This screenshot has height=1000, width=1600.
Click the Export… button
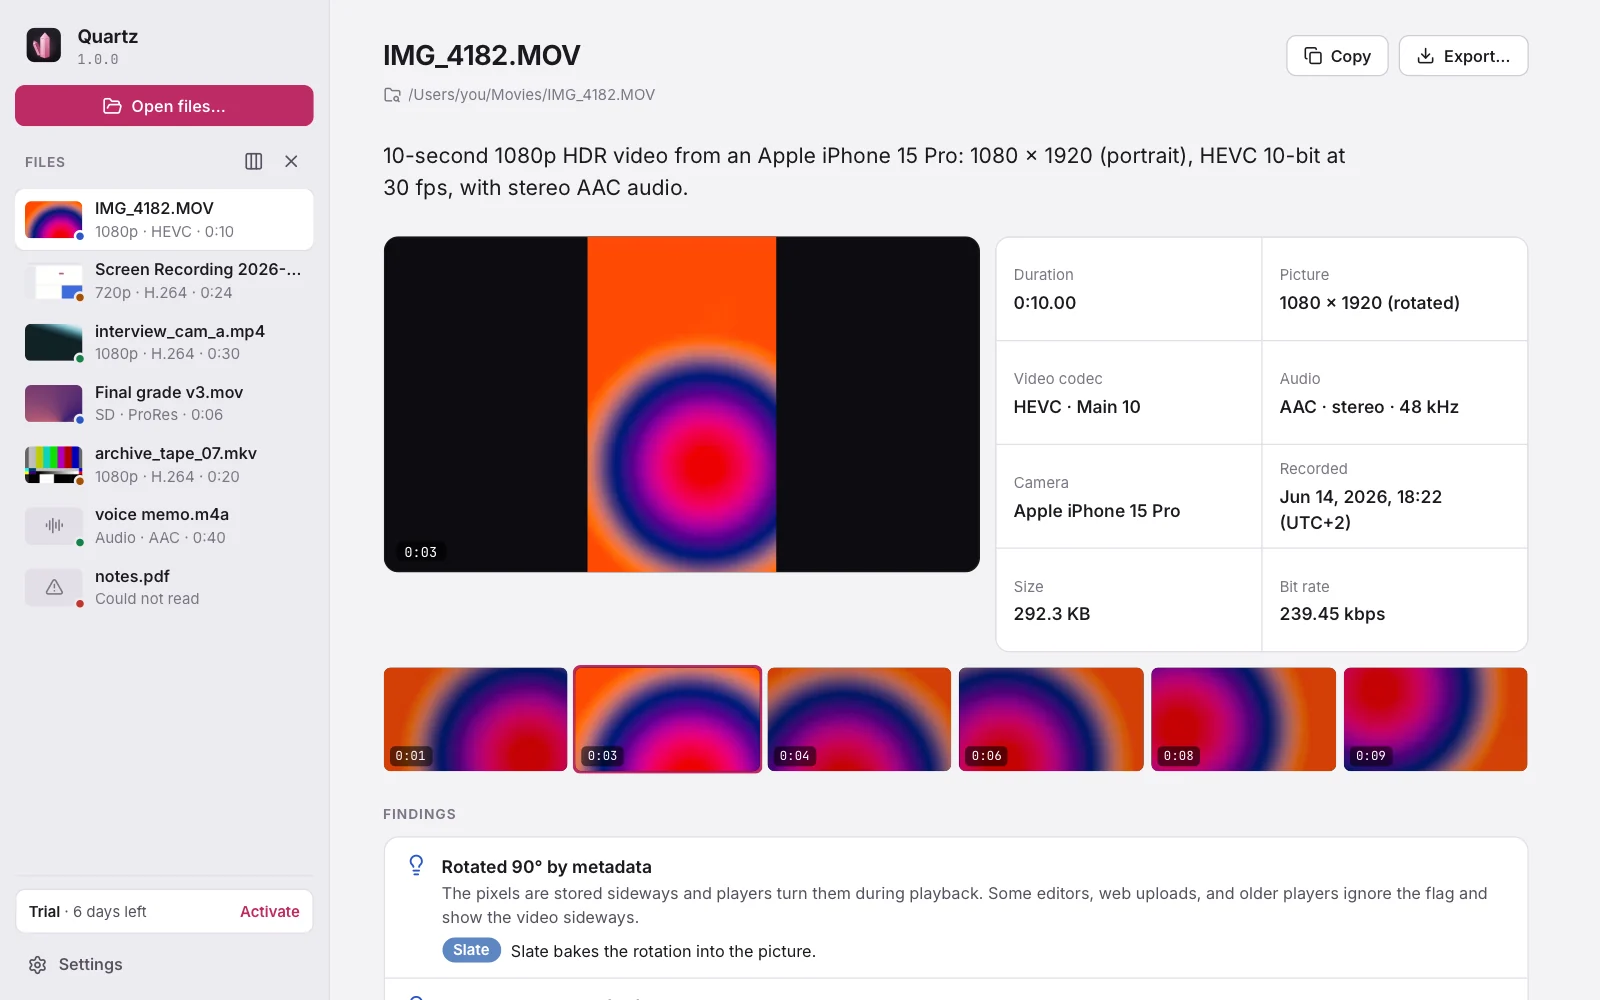point(1463,56)
